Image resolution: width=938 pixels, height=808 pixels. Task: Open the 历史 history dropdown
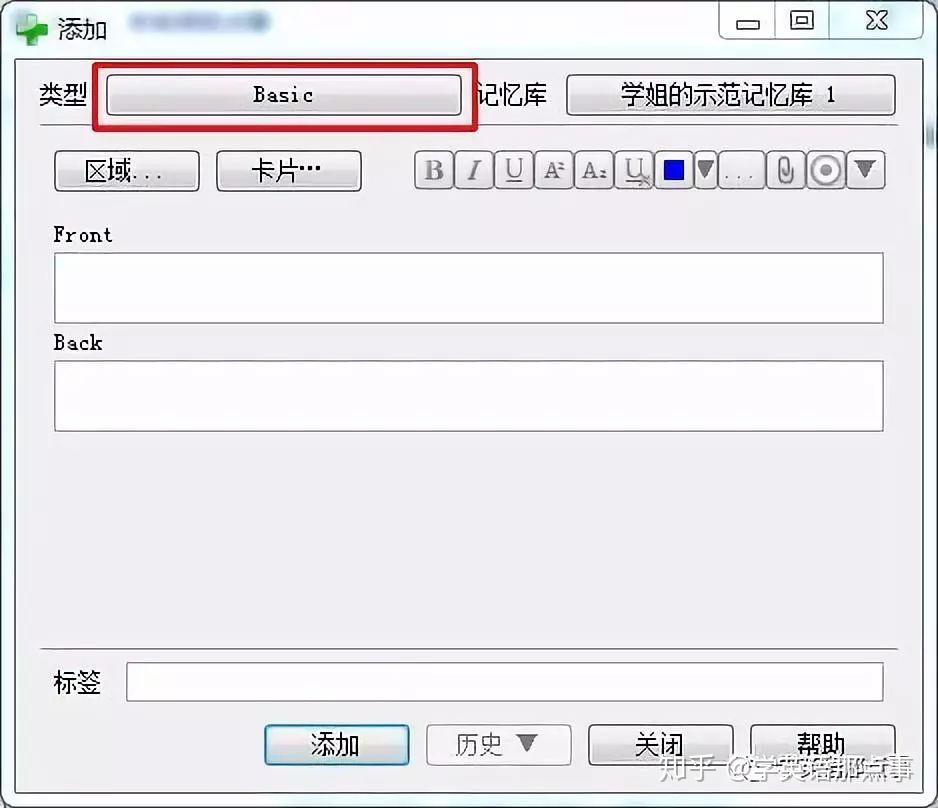point(499,745)
